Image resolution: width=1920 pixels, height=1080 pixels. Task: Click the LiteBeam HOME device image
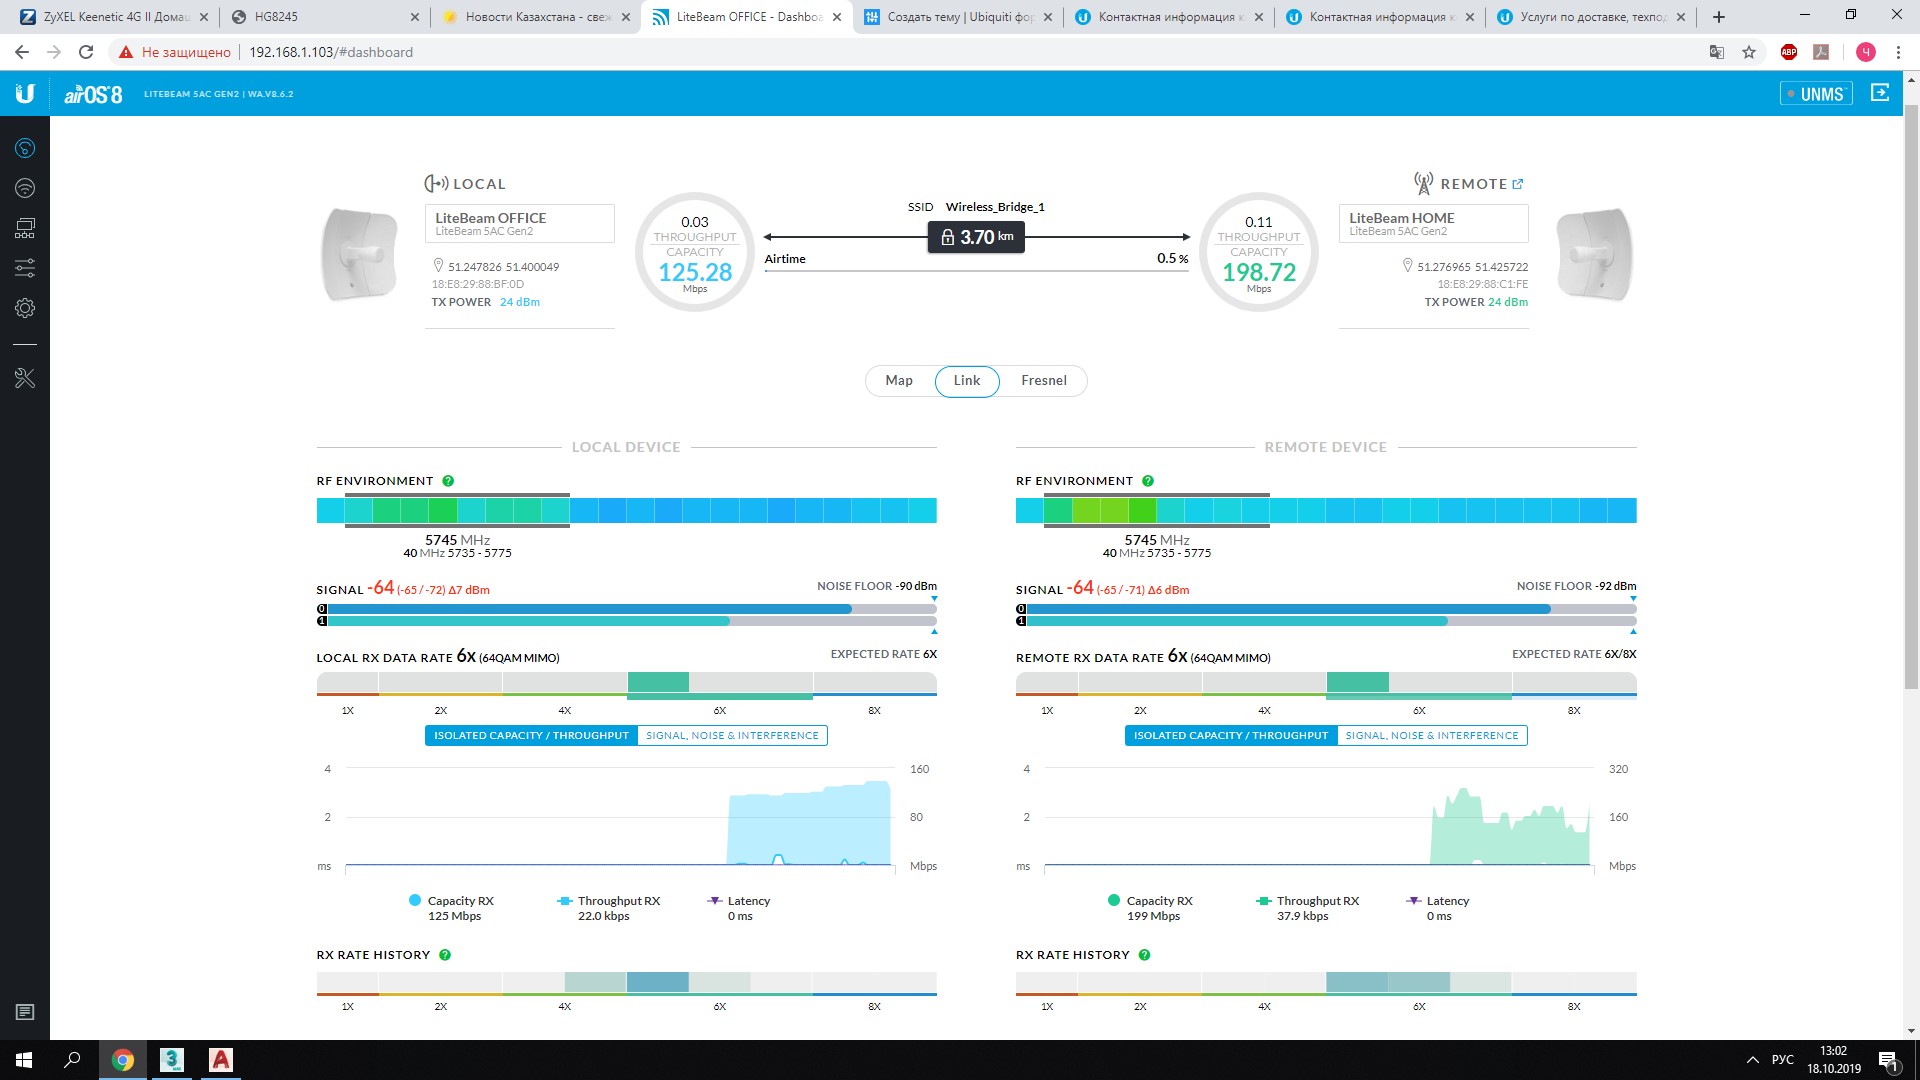1594,254
